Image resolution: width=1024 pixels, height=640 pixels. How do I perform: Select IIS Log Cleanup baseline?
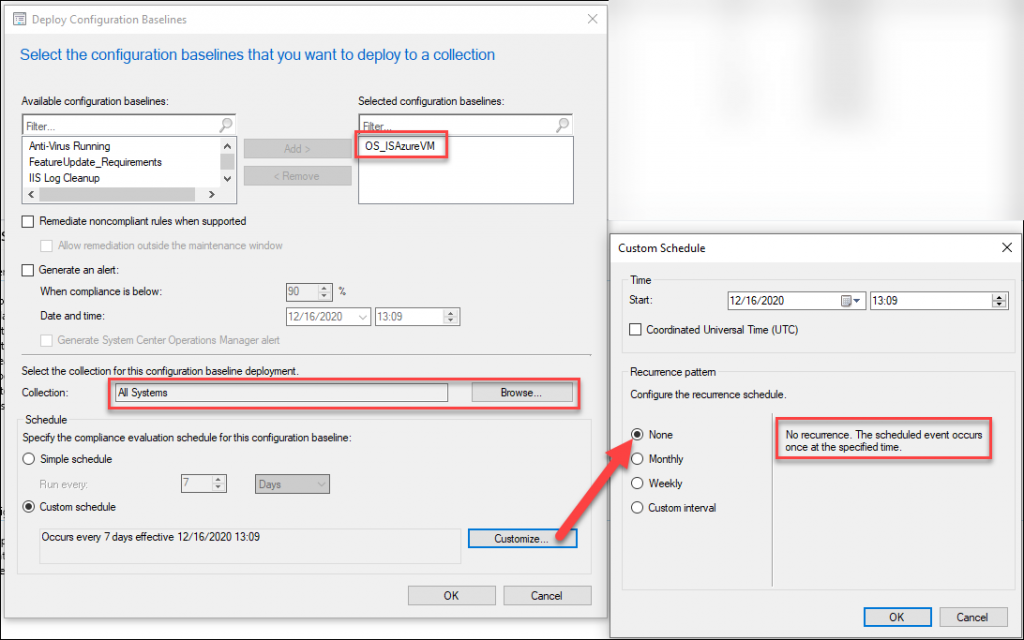coord(64,178)
